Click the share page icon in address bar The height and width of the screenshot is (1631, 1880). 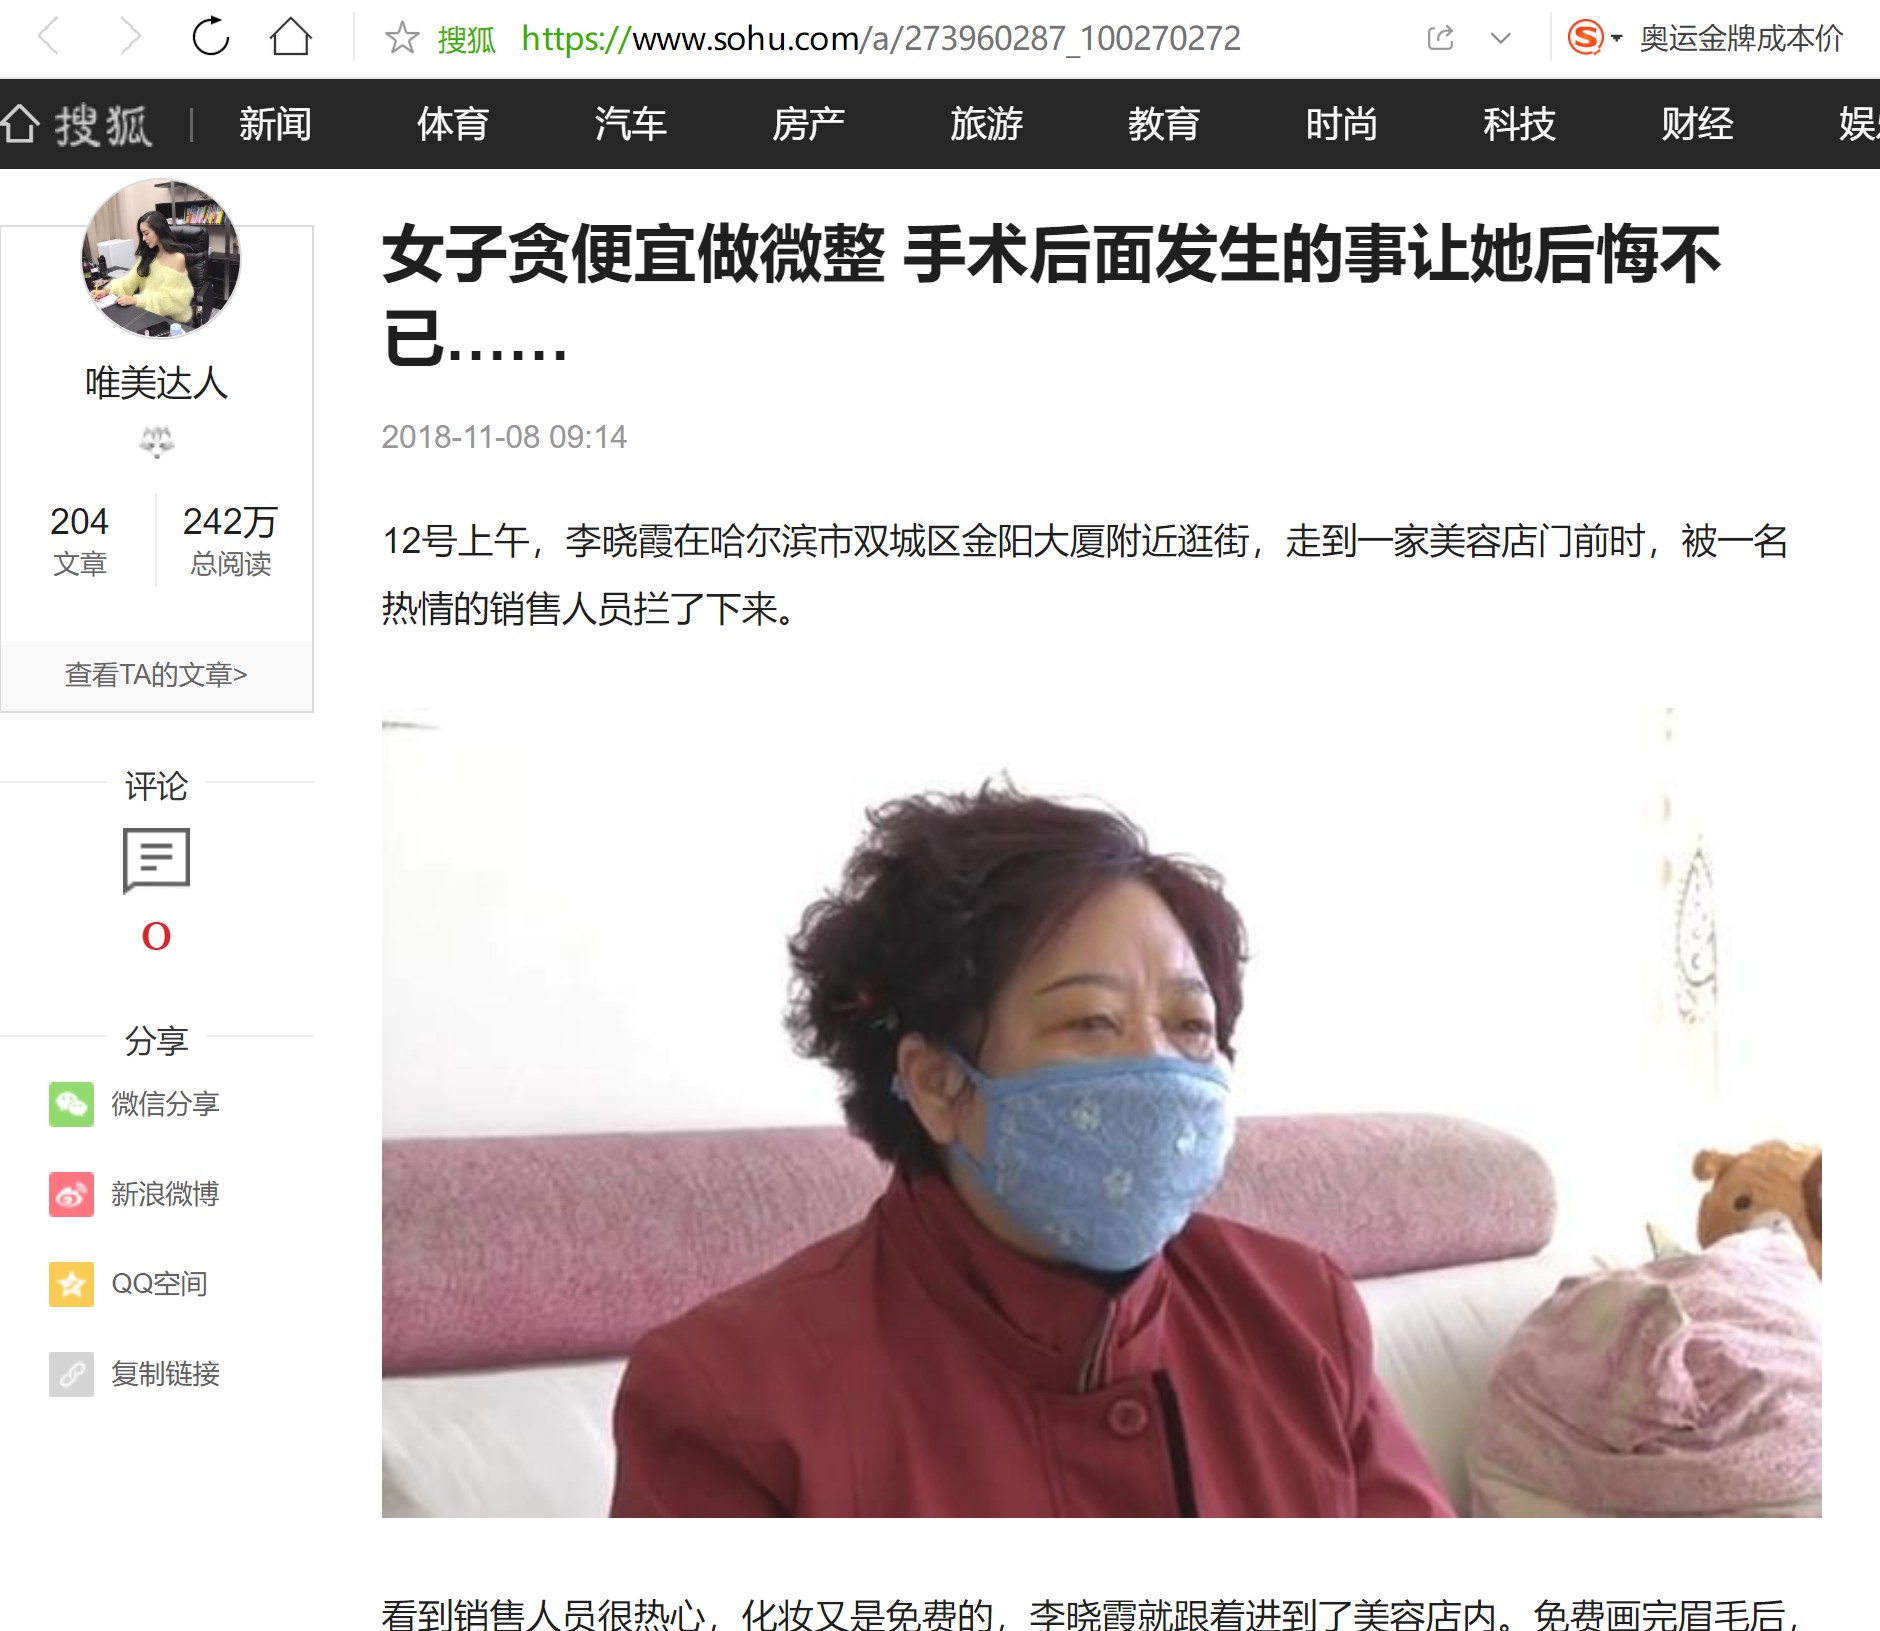(1440, 39)
